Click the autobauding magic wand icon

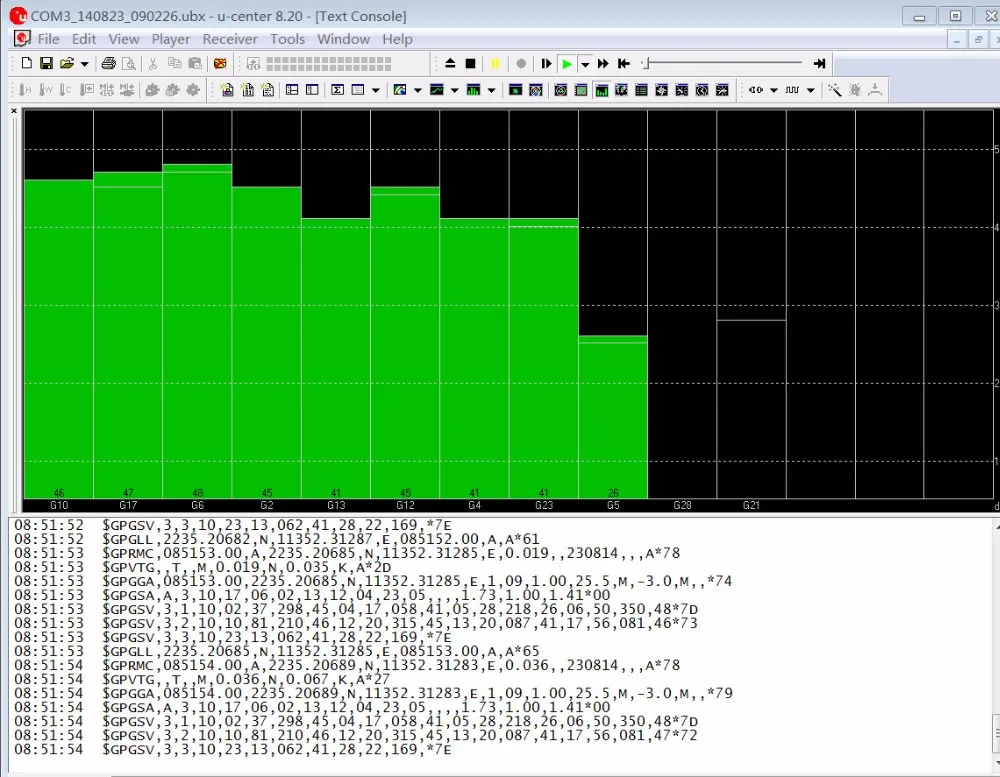[835, 90]
